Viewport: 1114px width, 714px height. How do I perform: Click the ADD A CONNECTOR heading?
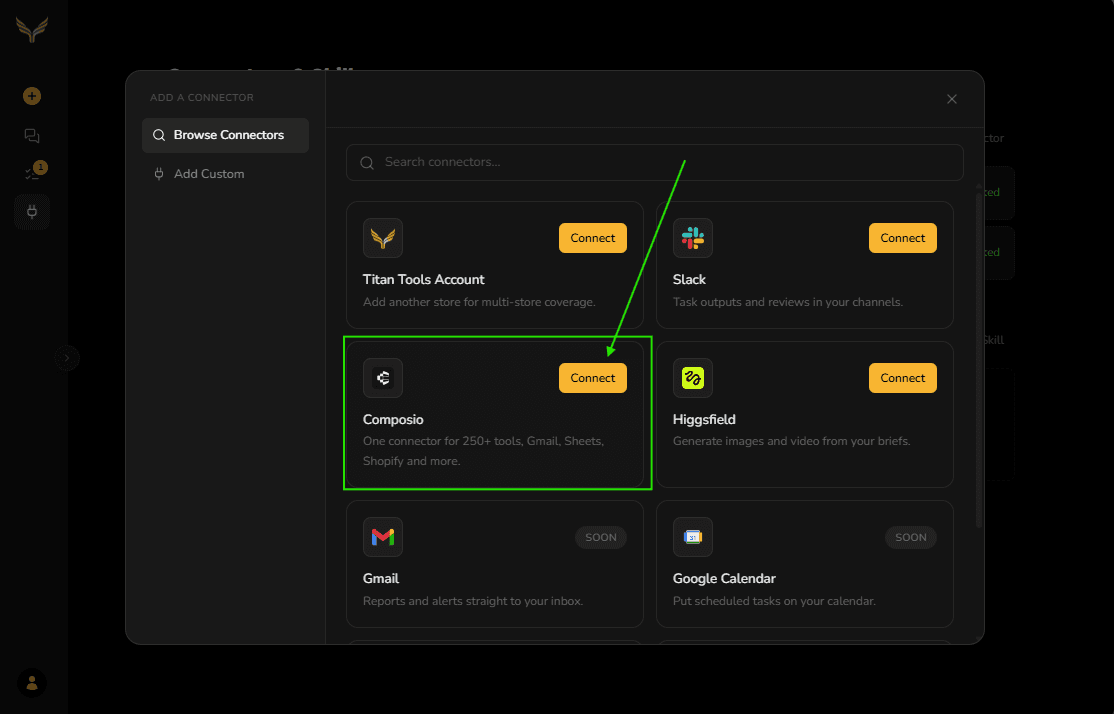click(202, 97)
